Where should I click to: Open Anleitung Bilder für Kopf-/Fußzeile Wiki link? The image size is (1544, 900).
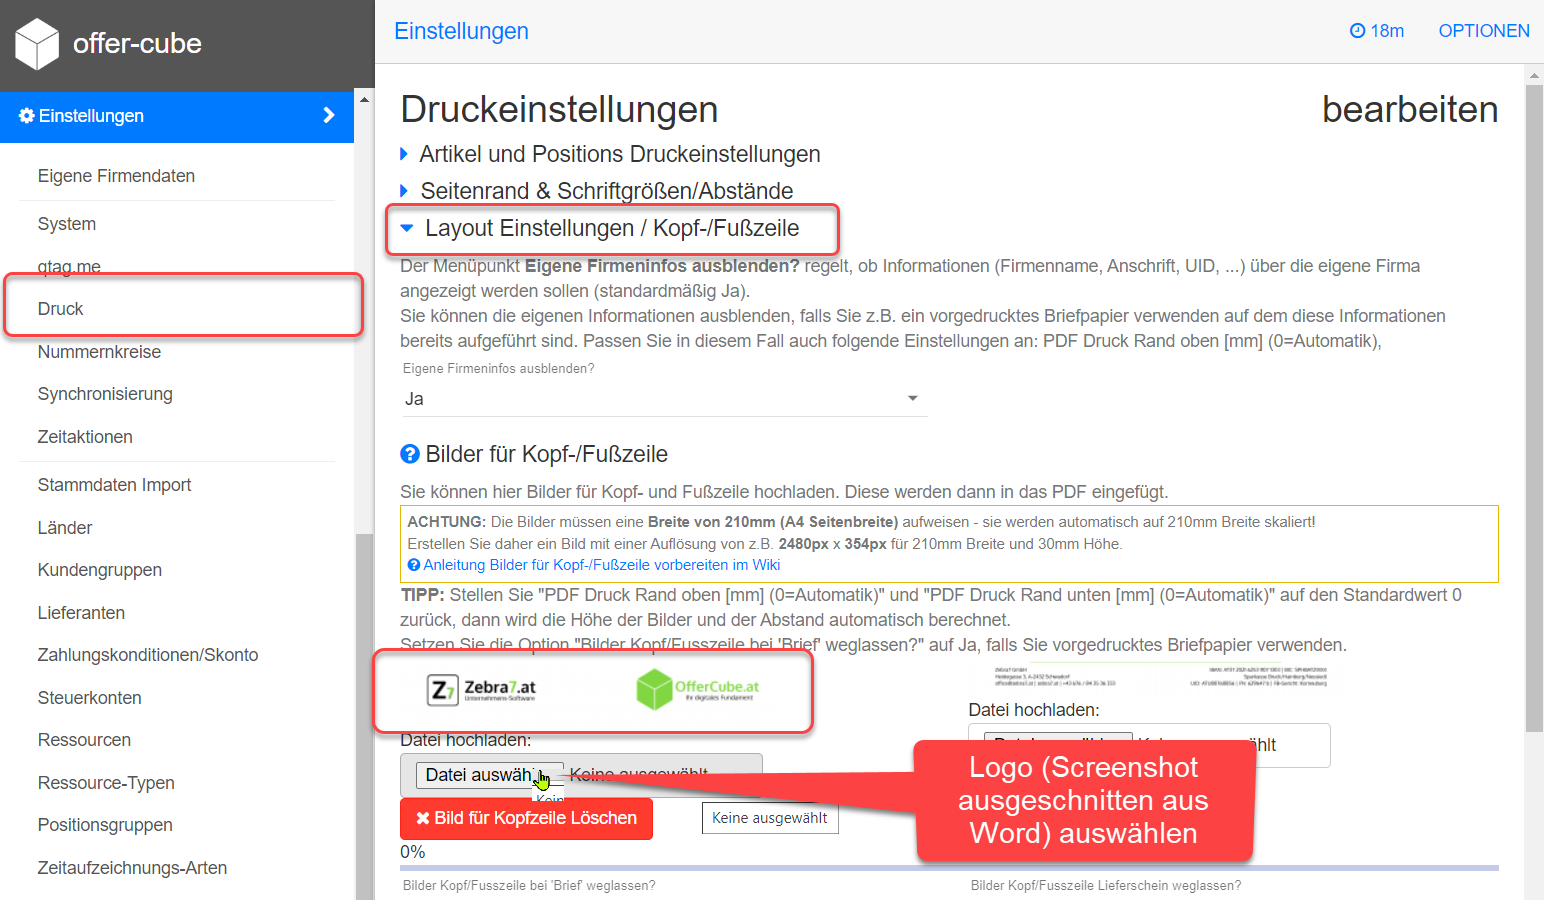(x=601, y=565)
